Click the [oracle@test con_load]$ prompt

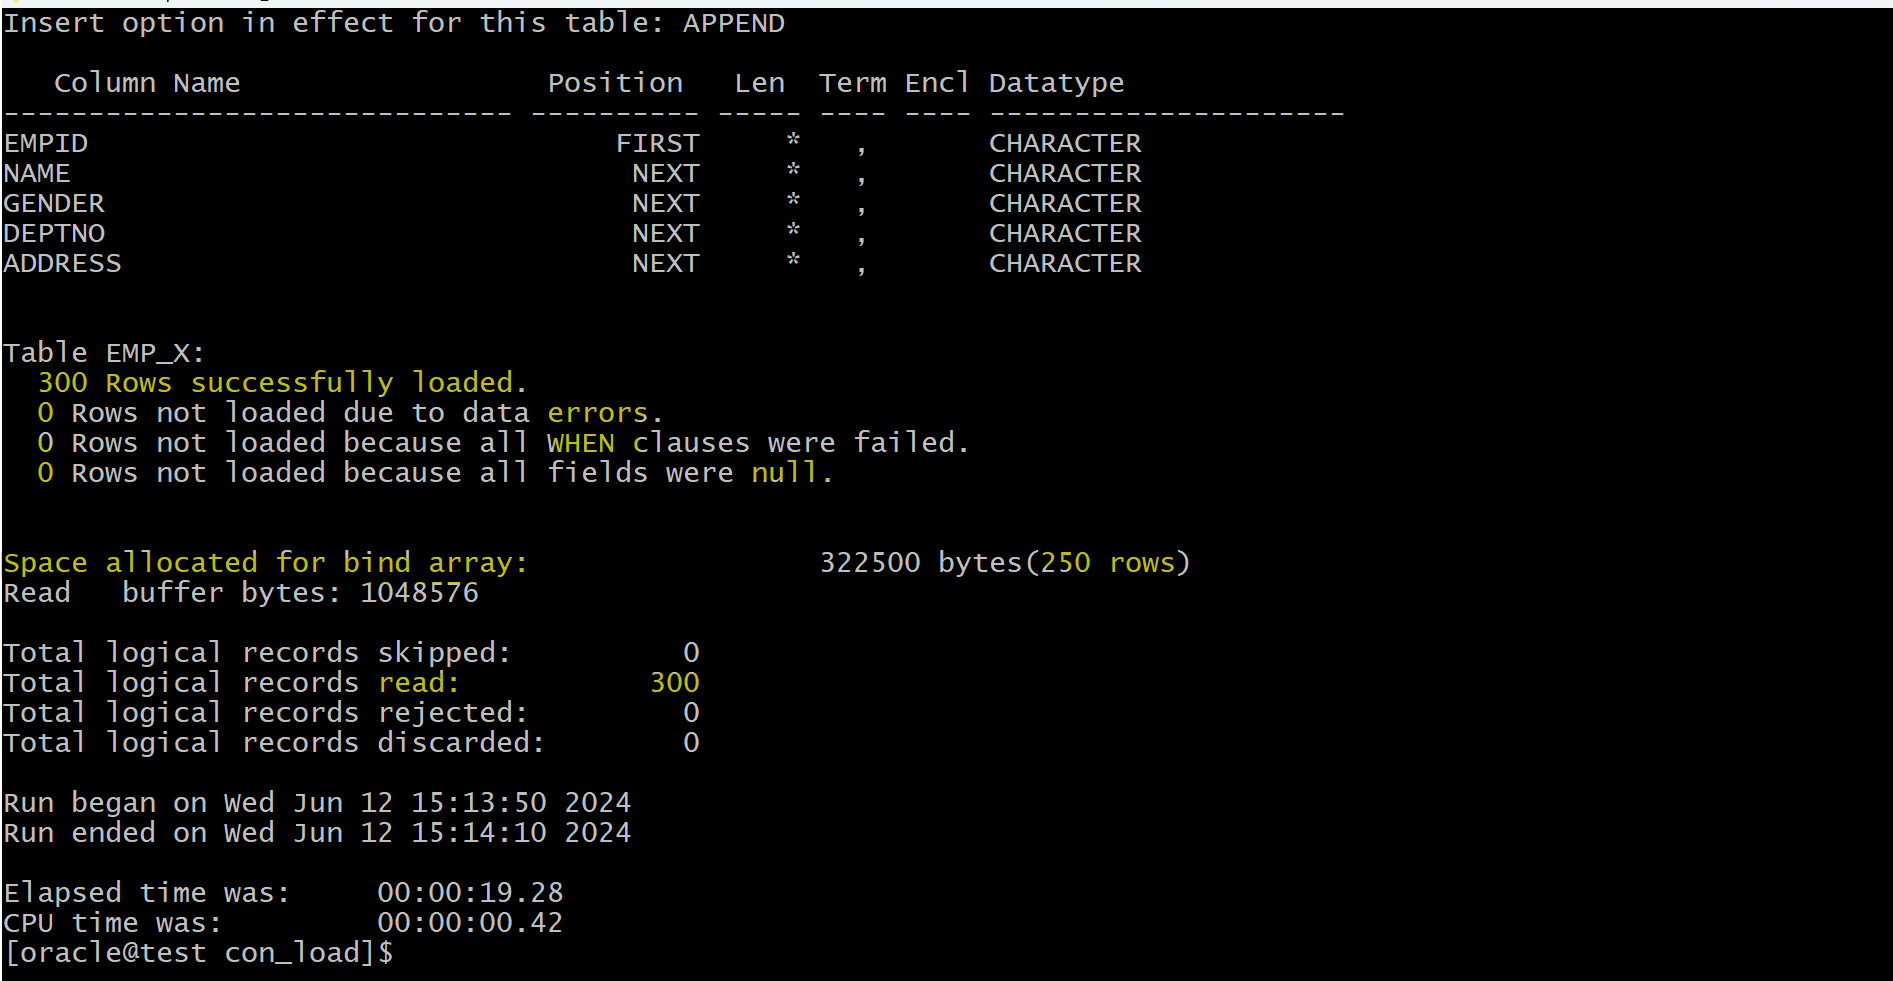[x=198, y=953]
